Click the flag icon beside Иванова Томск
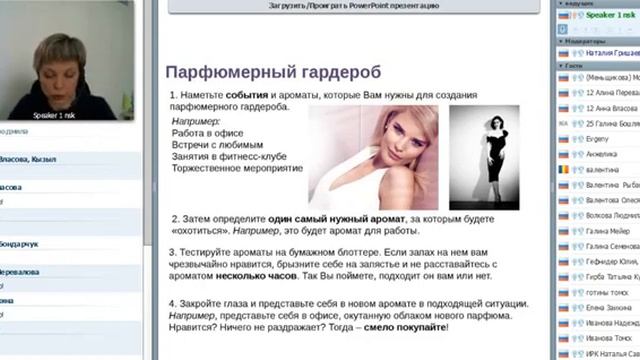 tap(564, 339)
